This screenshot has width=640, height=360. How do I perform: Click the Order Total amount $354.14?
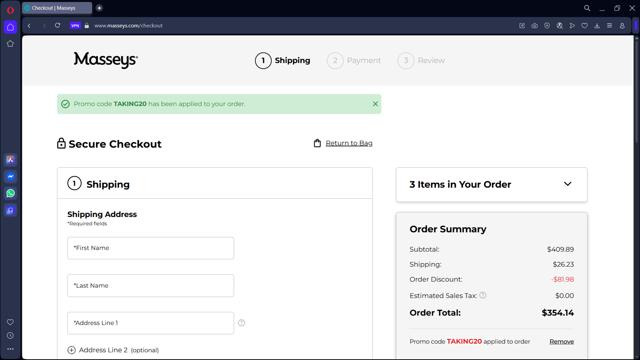click(558, 313)
